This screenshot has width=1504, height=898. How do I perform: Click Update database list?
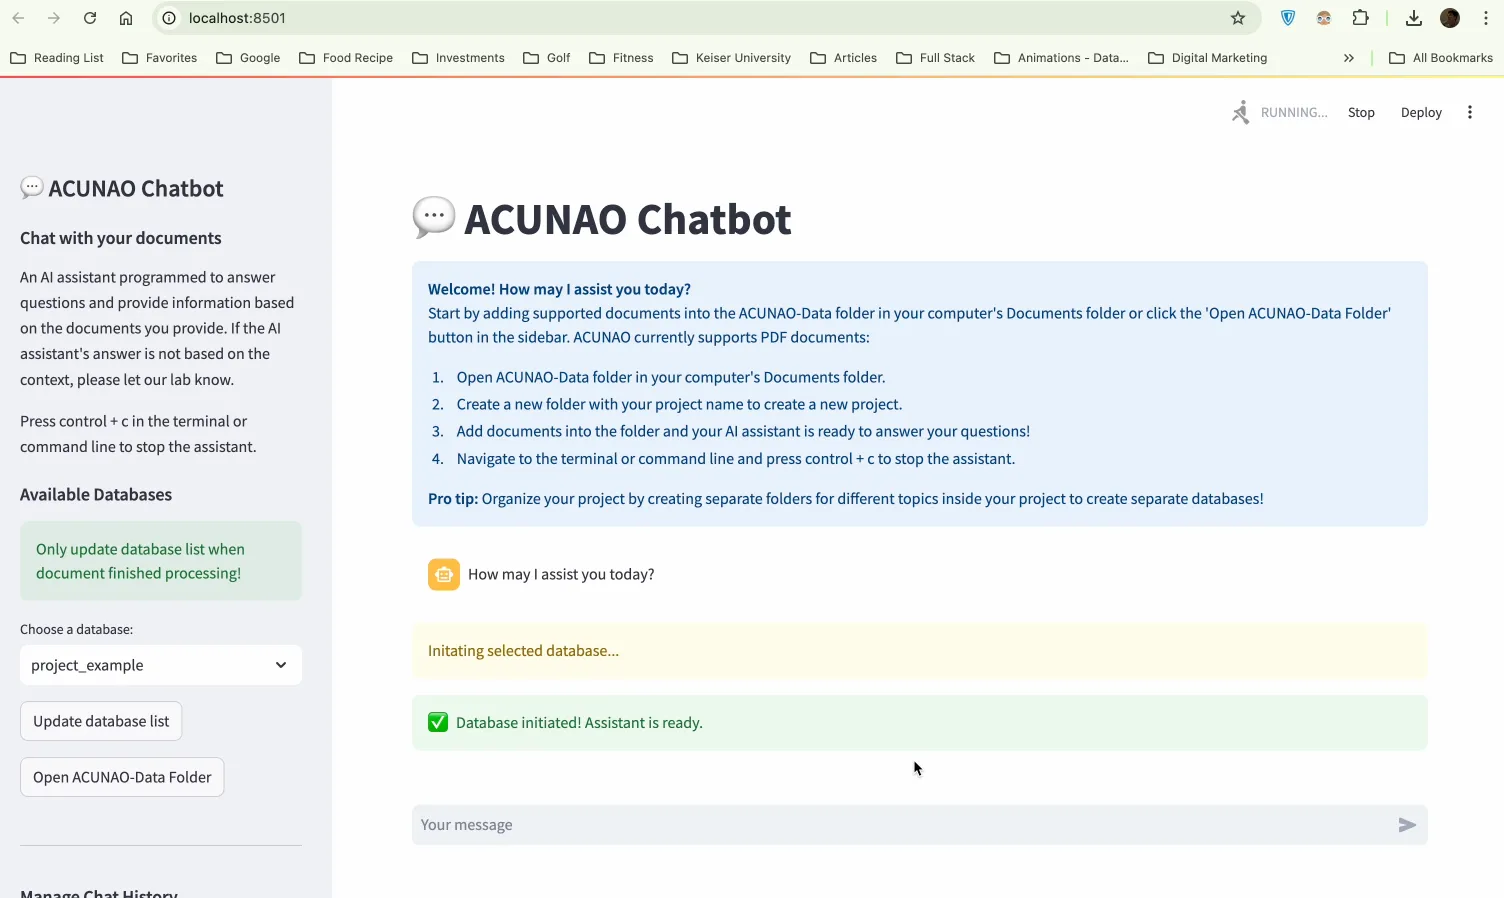click(x=100, y=720)
